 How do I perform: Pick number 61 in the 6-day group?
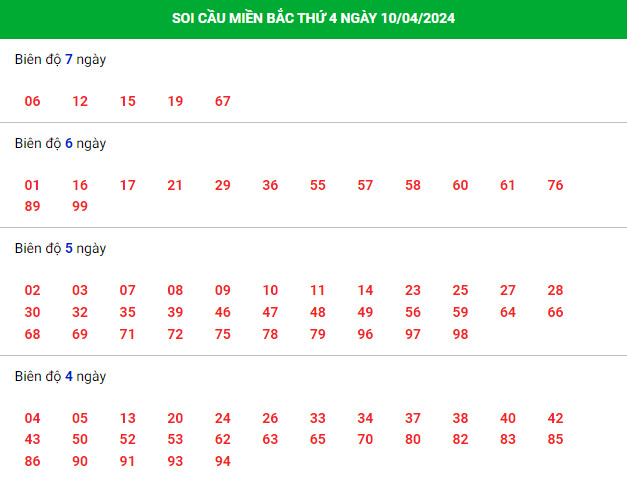coord(508,185)
